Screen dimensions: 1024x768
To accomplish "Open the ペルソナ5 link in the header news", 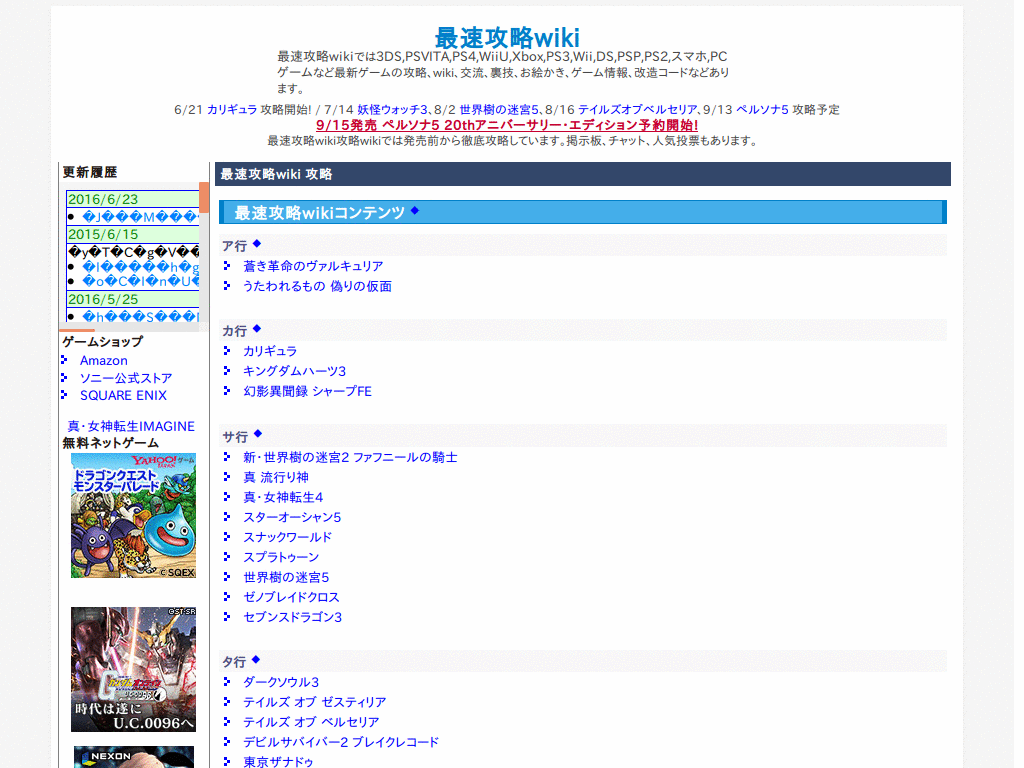I will coord(762,110).
